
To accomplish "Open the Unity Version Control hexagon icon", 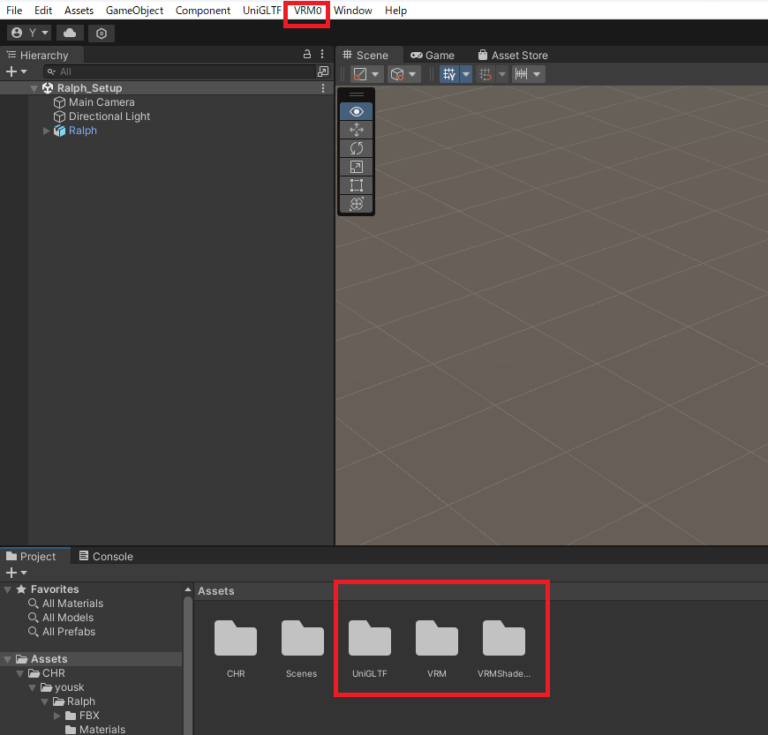I will [x=101, y=33].
